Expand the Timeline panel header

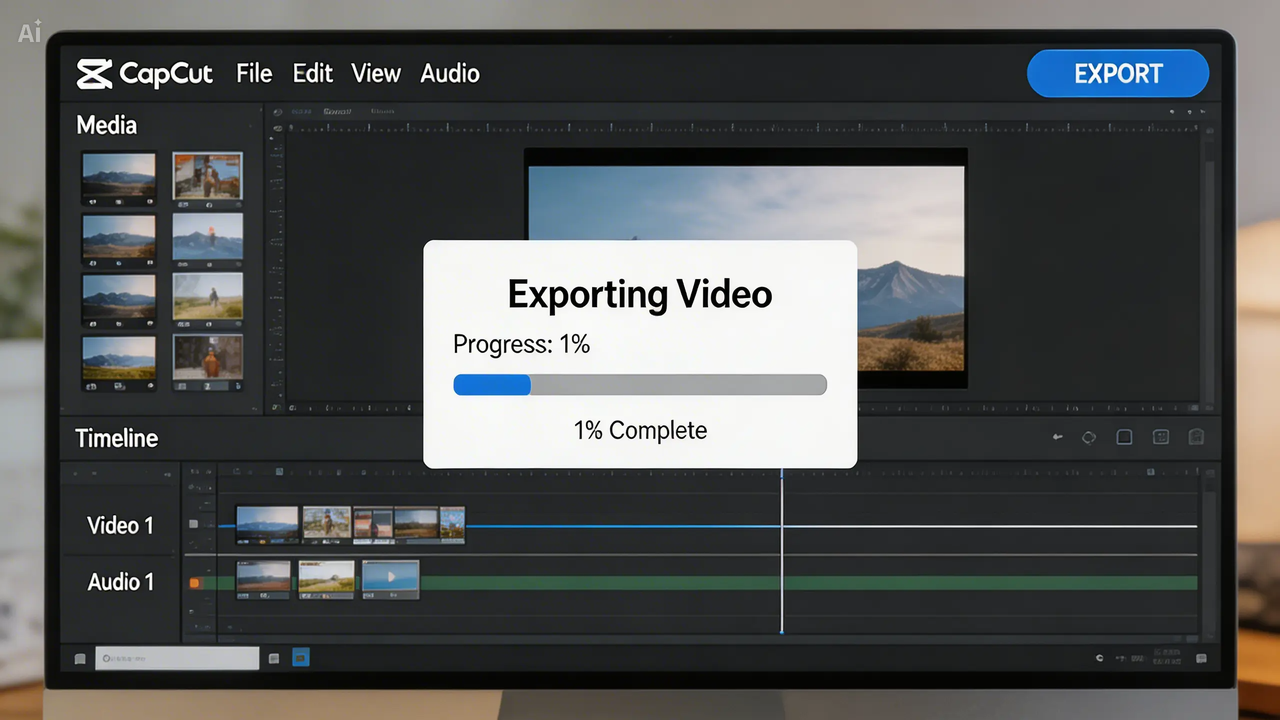pyautogui.click(x=117, y=438)
